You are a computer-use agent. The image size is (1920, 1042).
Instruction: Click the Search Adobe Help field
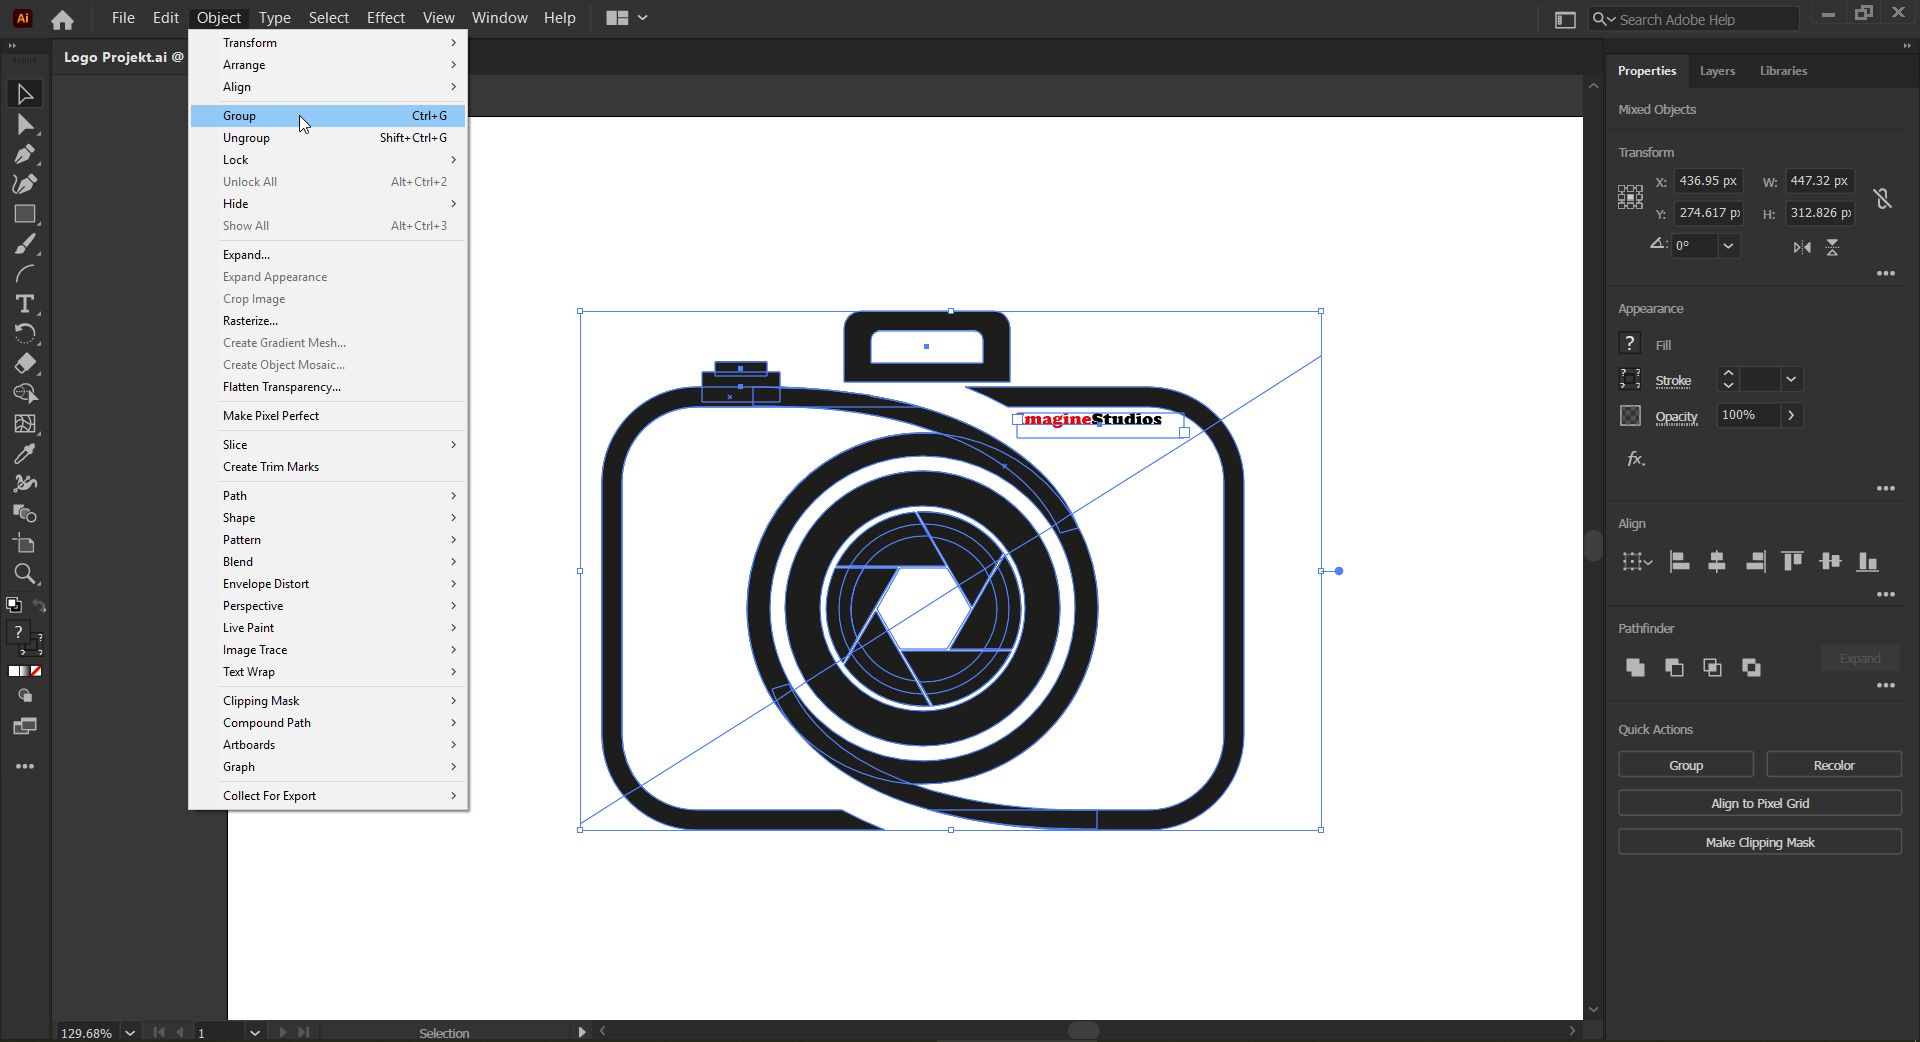coord(1694,19)
